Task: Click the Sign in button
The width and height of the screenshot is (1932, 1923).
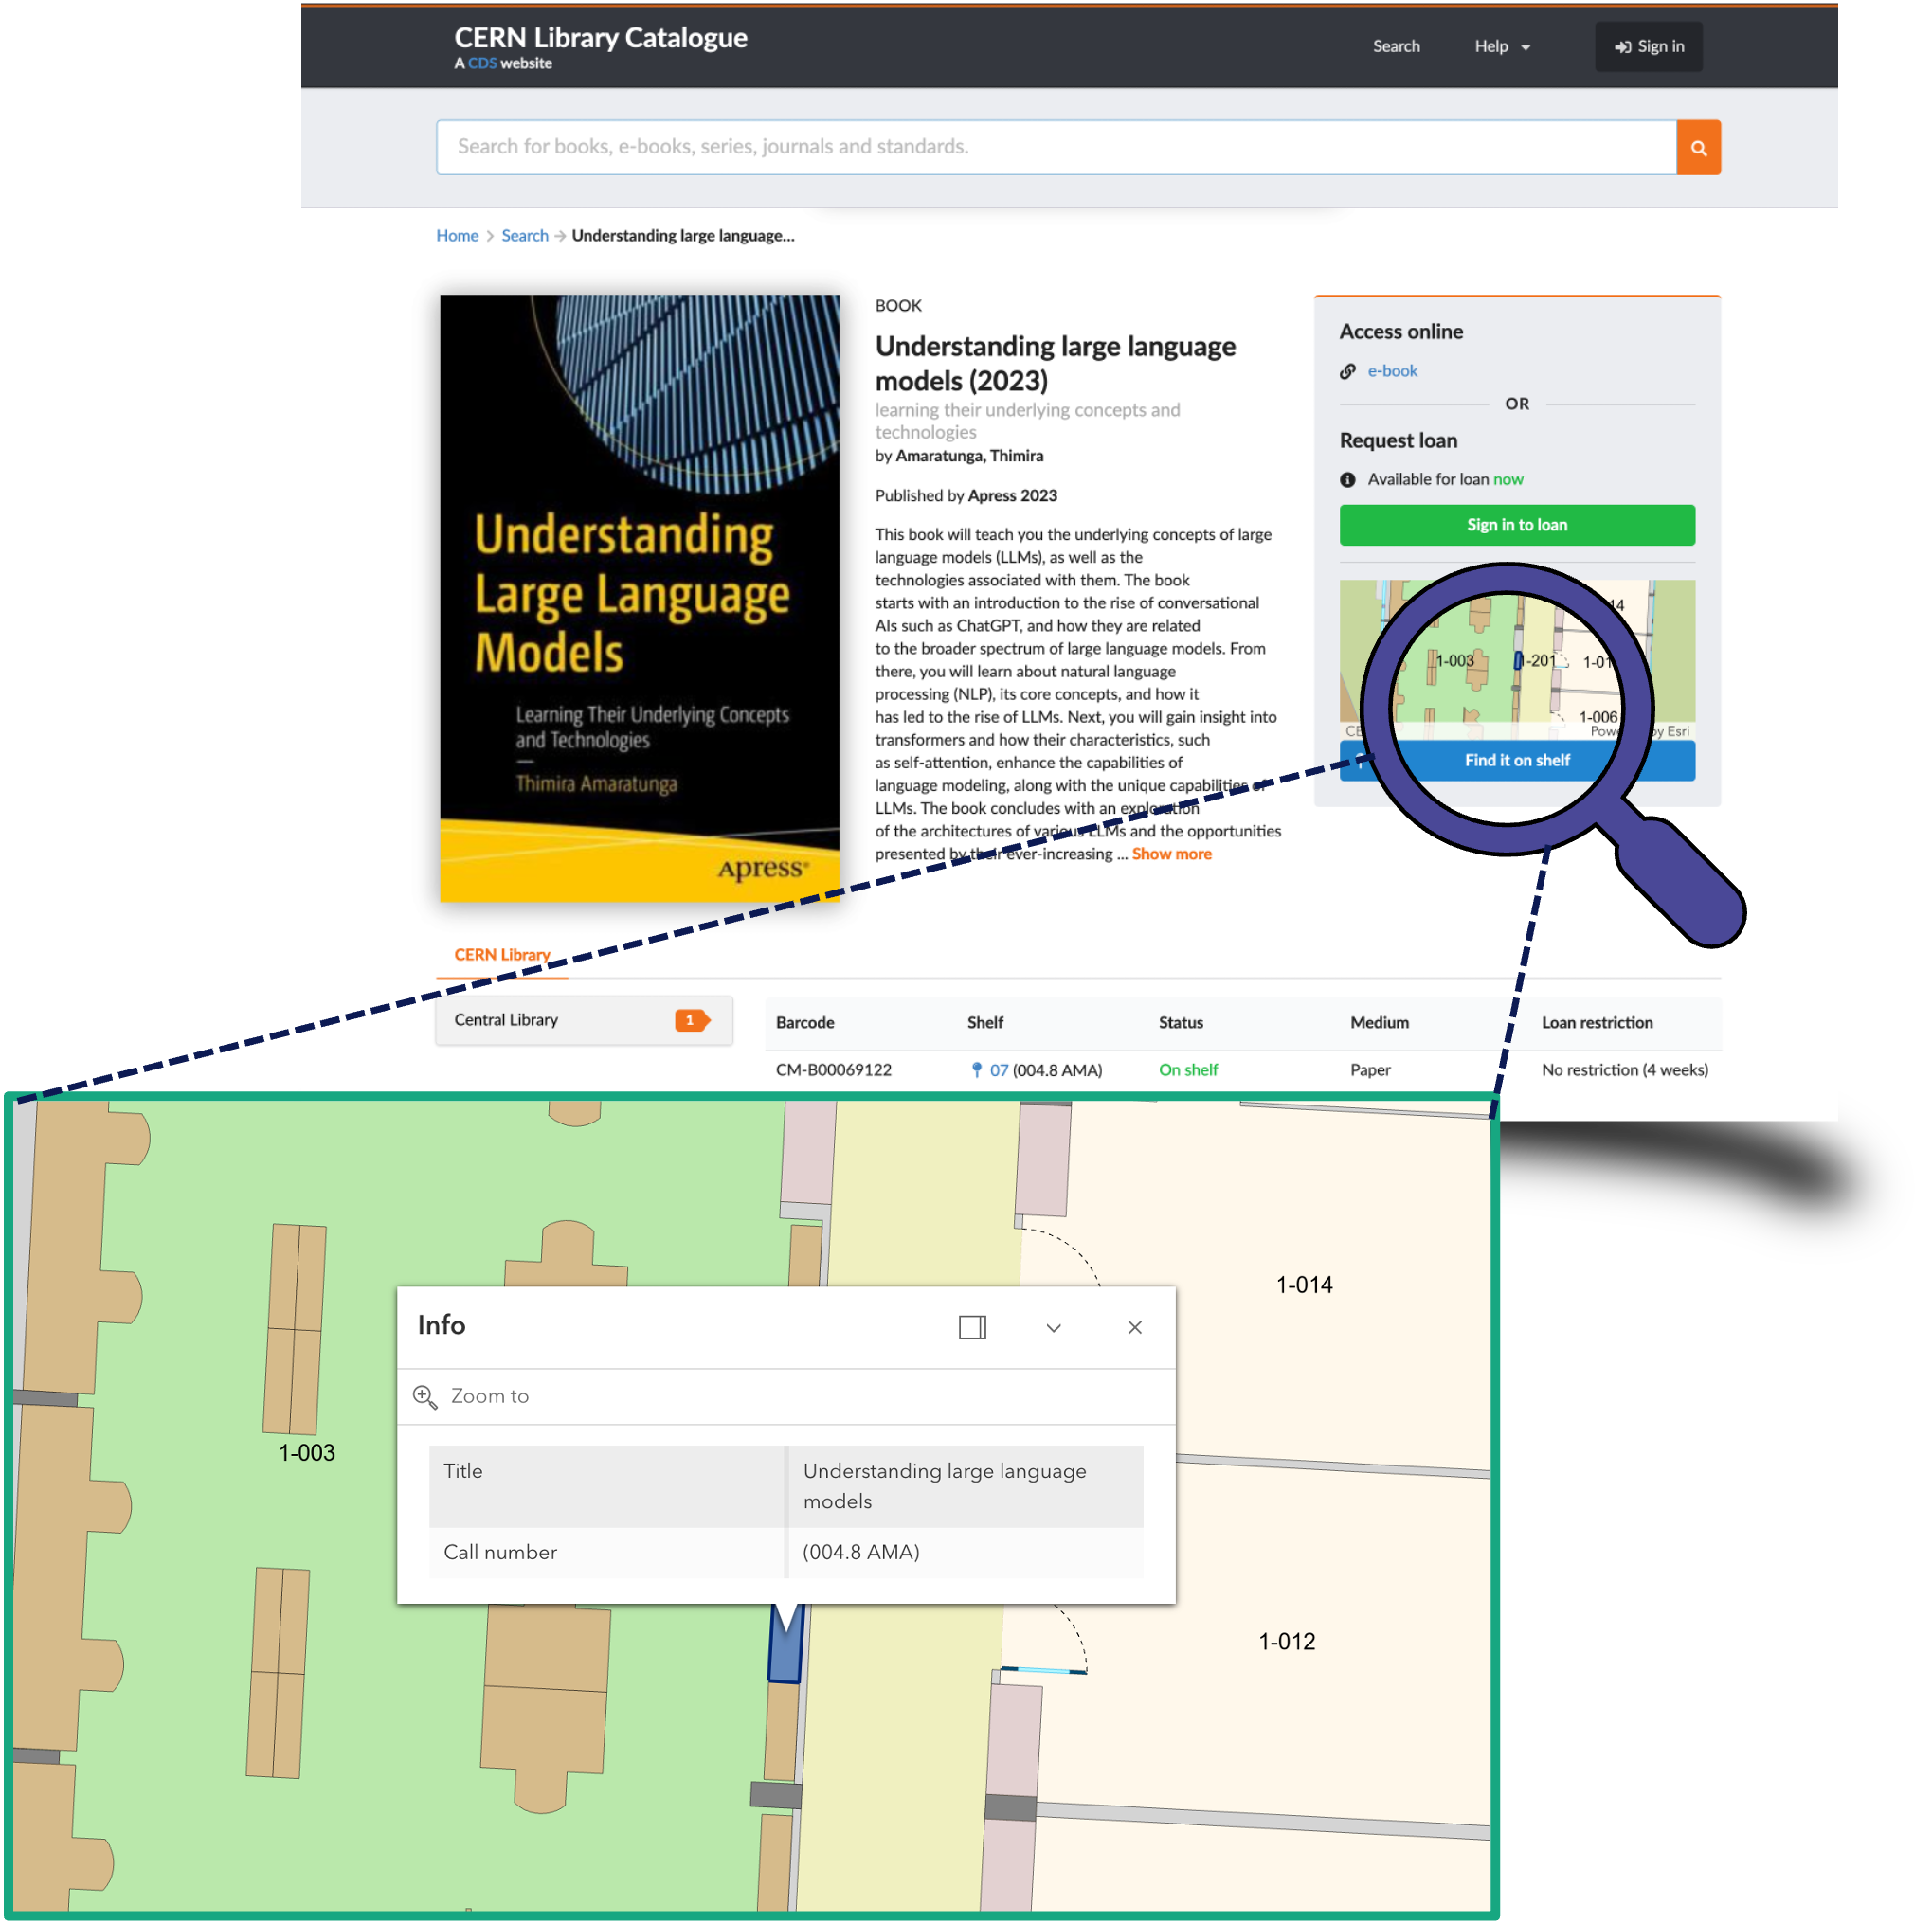Action: pyautogui.click(x=1648, y=47)
